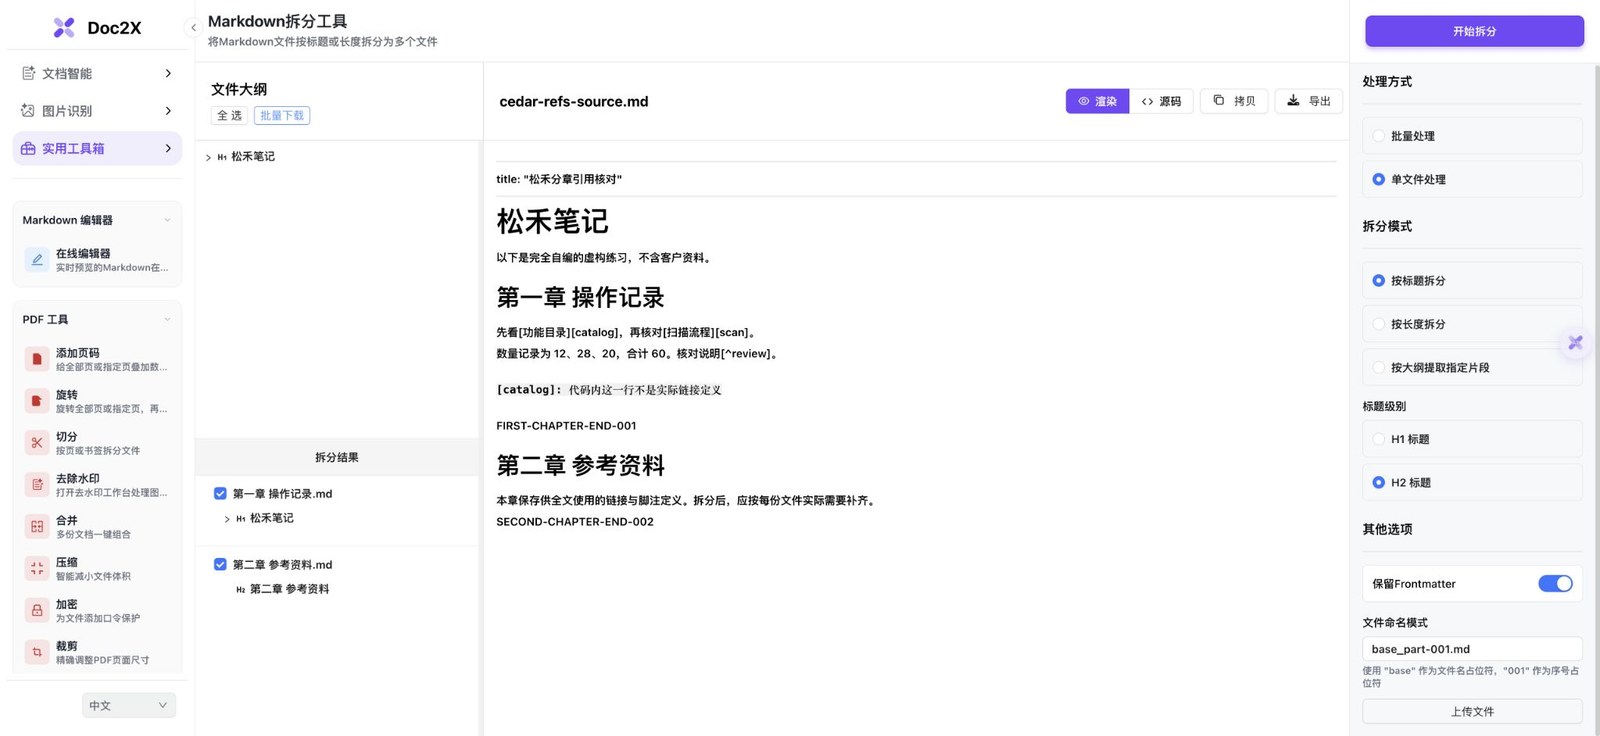The height and width of the screenshot is (736, 1600).
Task: Click the Doc2X logo icon
Action: click(x=64, y=28)
